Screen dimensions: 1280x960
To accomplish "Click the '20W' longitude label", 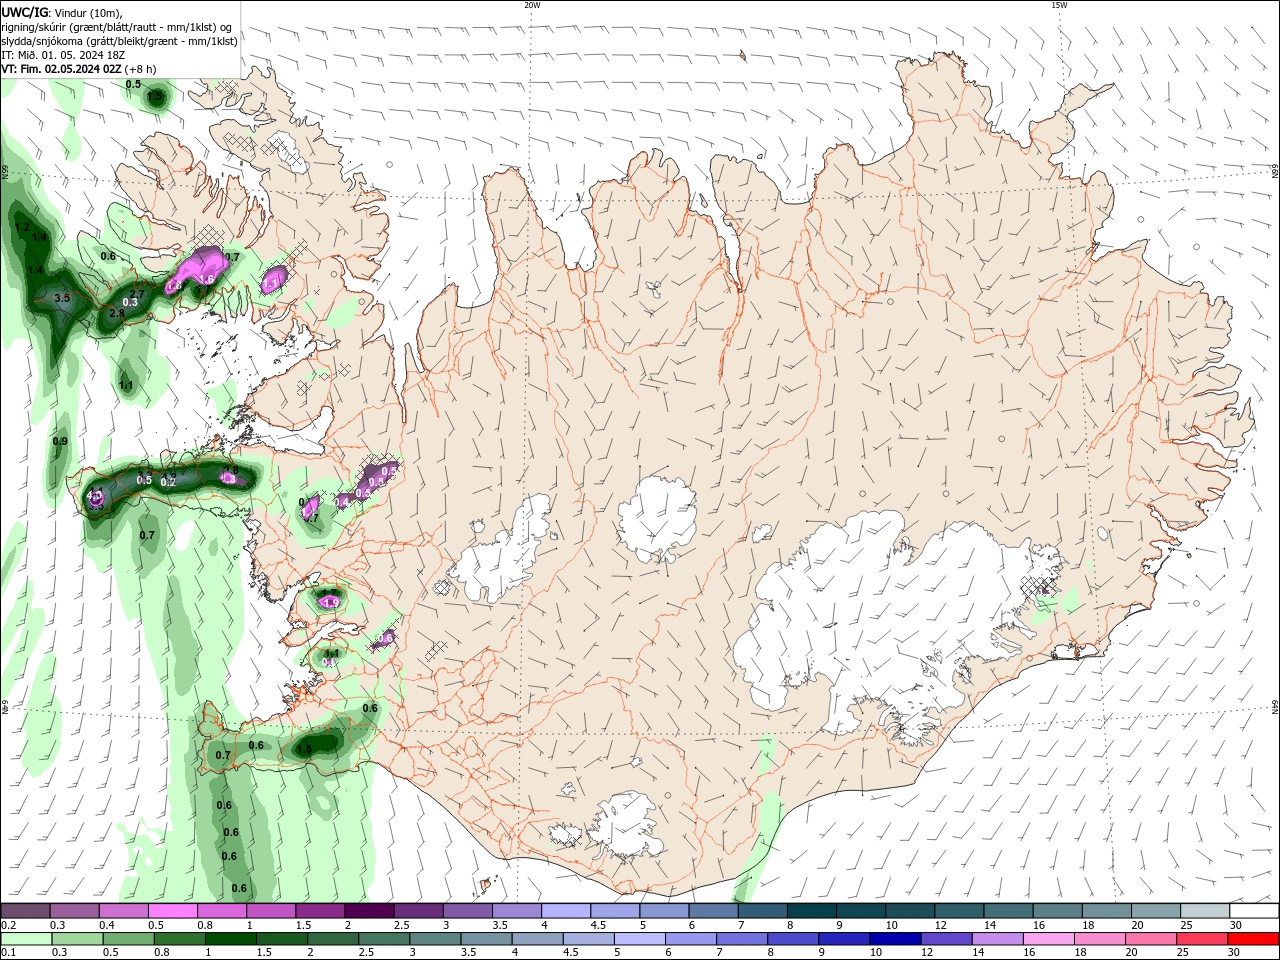I will click(532, 5).
